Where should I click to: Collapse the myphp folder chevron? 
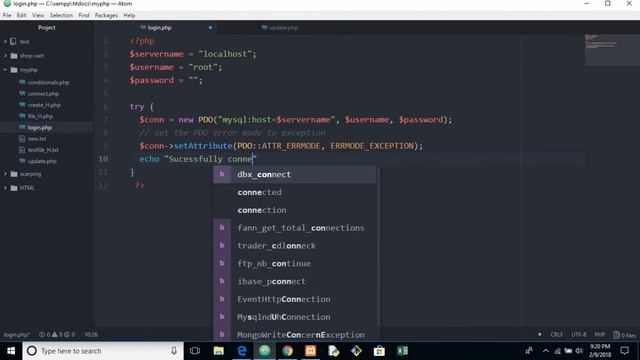pyautogui.click(x=5, y=70)
